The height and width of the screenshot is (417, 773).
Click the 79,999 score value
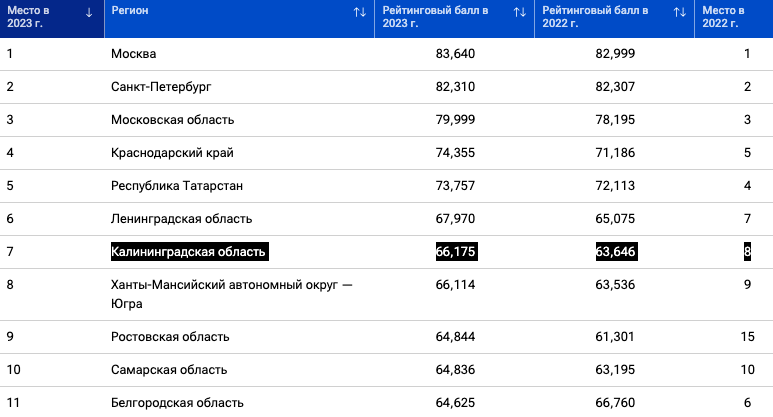[x=456, y=120]
